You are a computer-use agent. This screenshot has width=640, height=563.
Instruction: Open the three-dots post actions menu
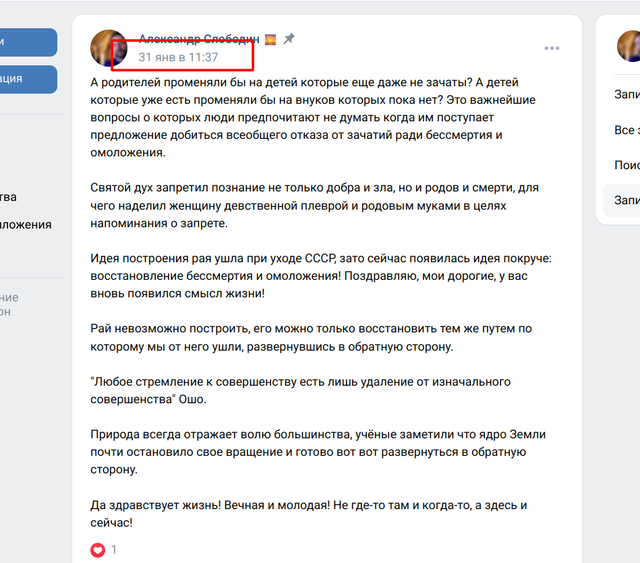551,49
